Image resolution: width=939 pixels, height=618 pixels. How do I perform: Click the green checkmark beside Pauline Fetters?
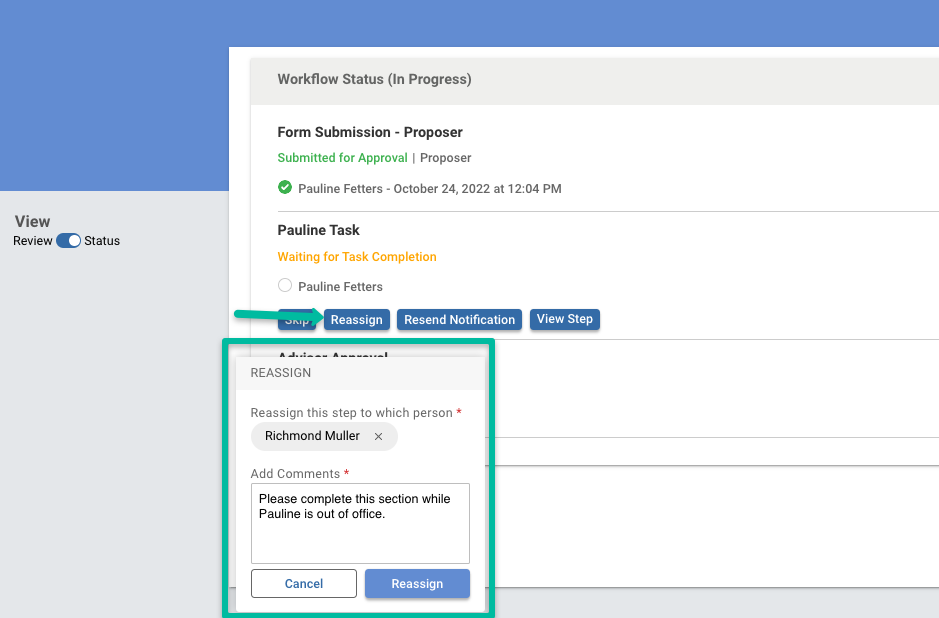click(x=284, y=187)
